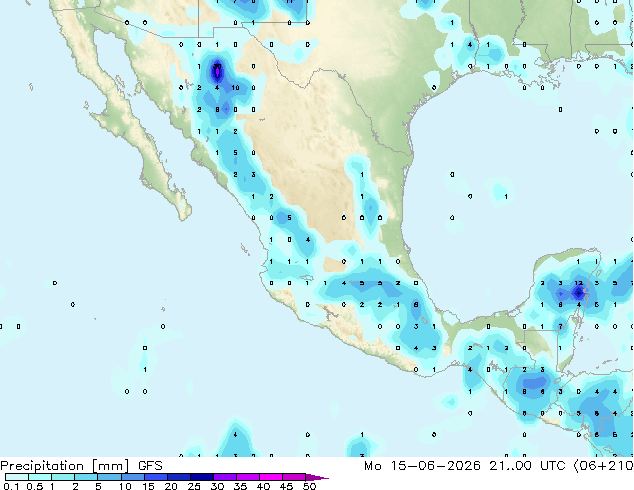Click the "[mm]" unit label
The image size is (634, 490).
(111, 466)
